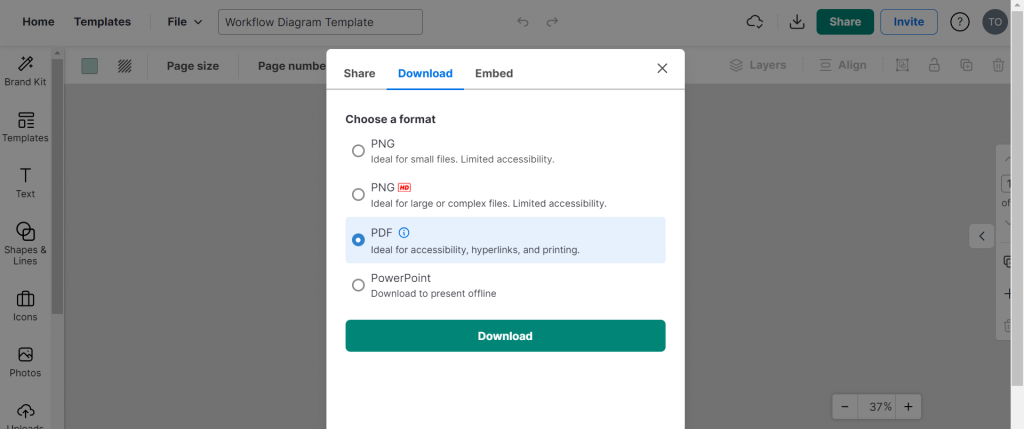Open the Brand Kit panel
Viewport: 1024px width, 429px height.
25,71
